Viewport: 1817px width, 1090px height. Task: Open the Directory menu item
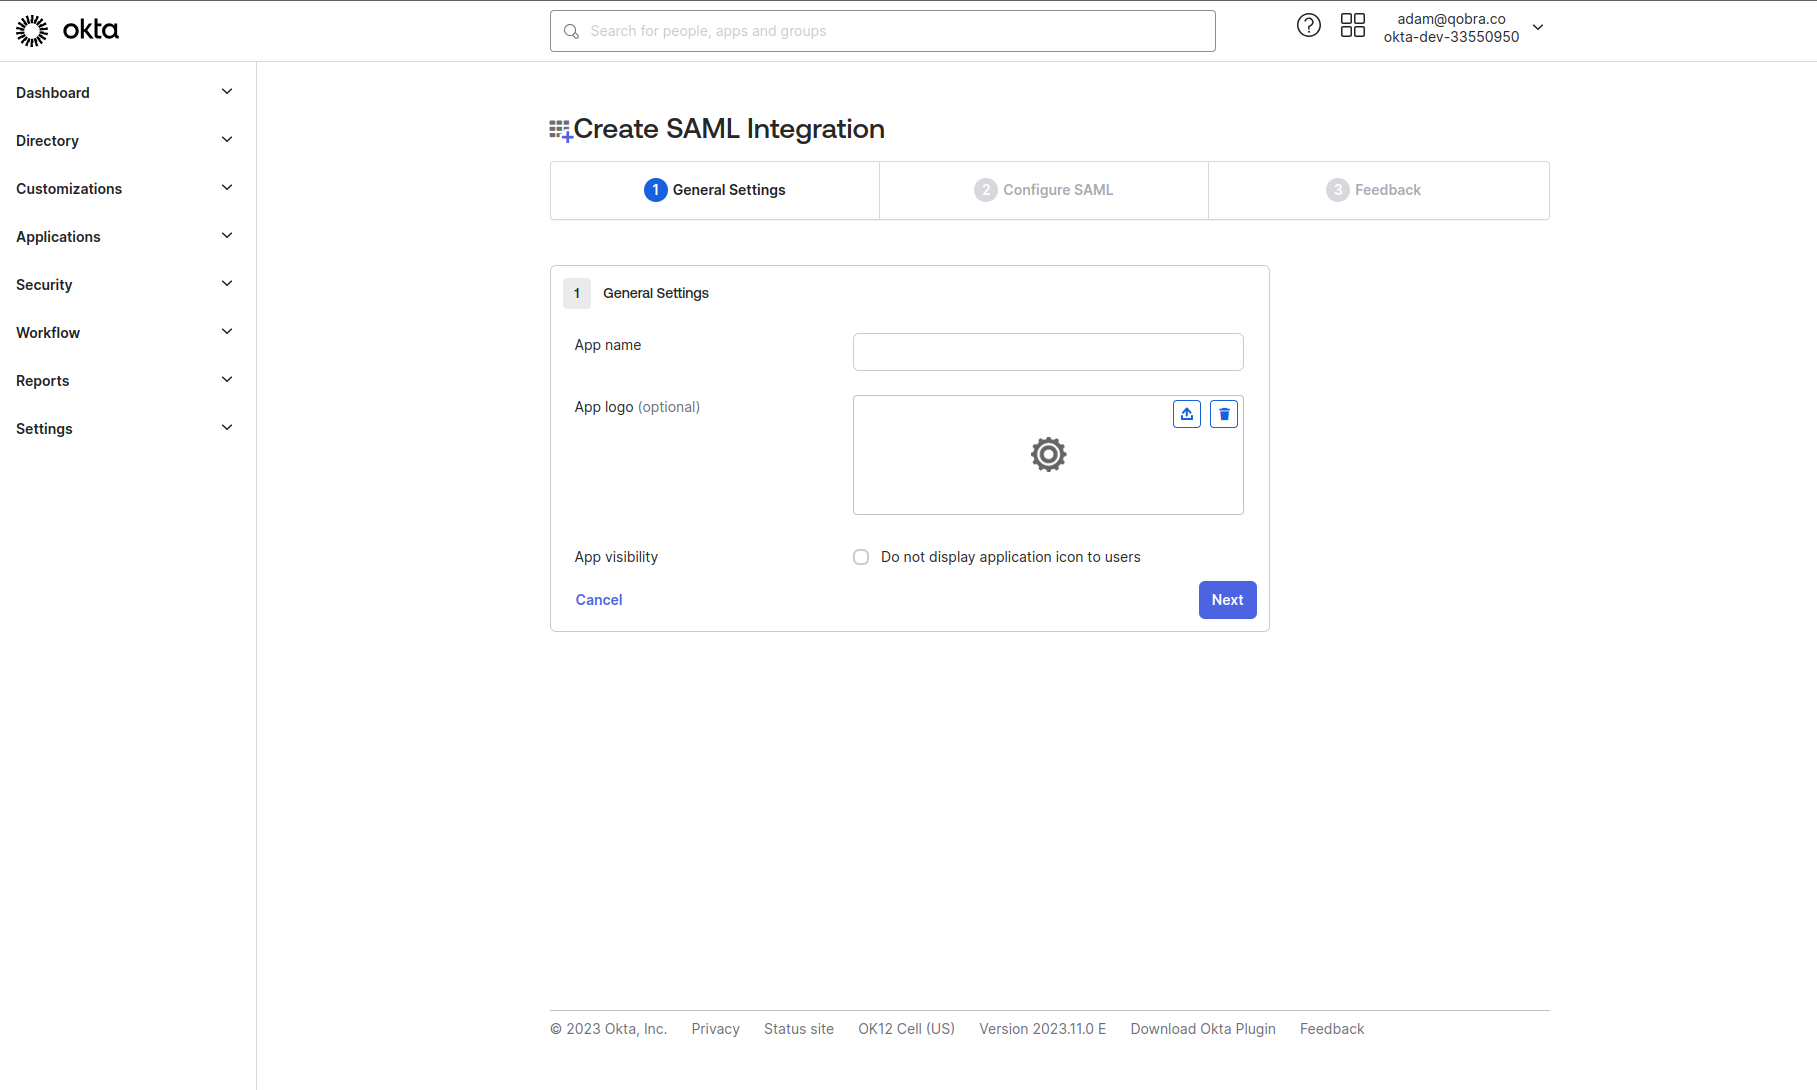pos(47,141)
